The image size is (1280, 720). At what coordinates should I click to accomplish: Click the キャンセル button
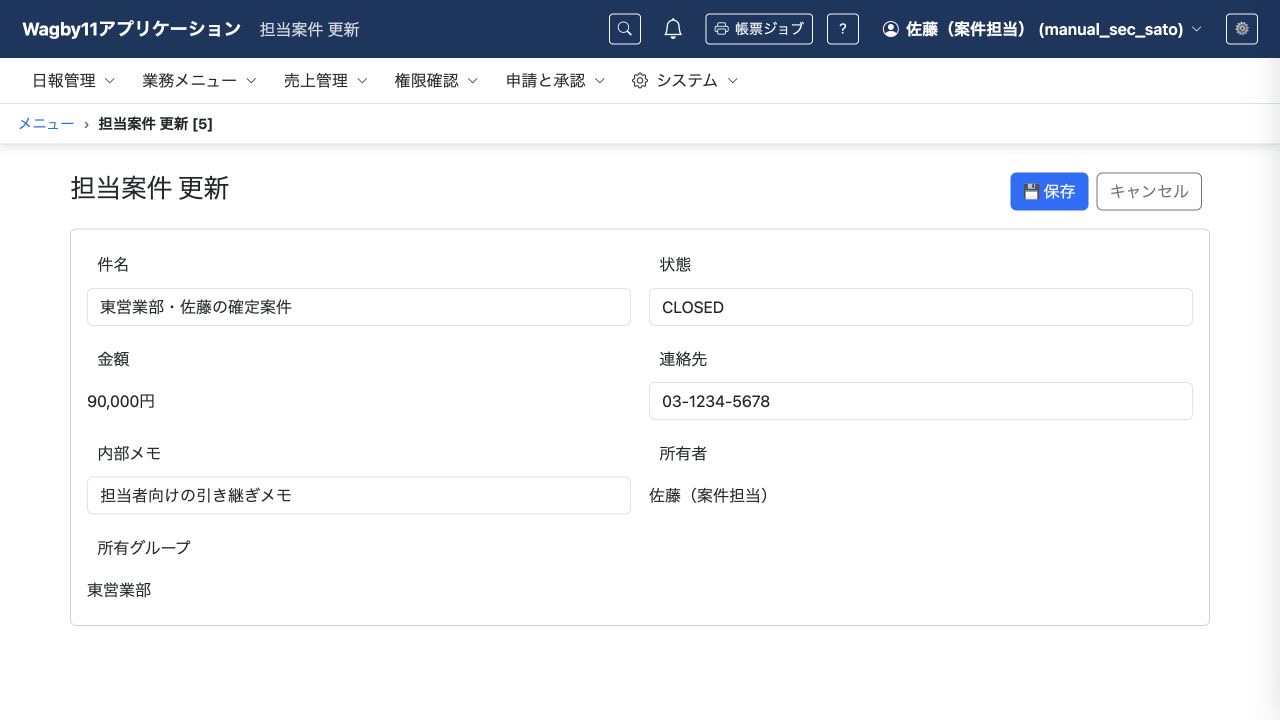point(1149,192)
